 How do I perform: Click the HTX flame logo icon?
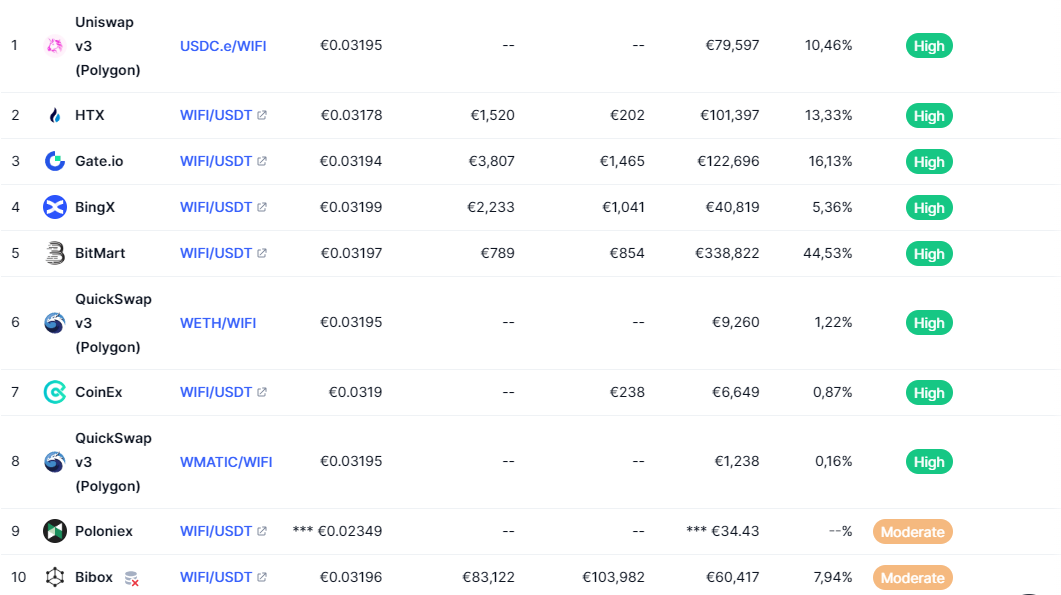click(x=55, y=116)
